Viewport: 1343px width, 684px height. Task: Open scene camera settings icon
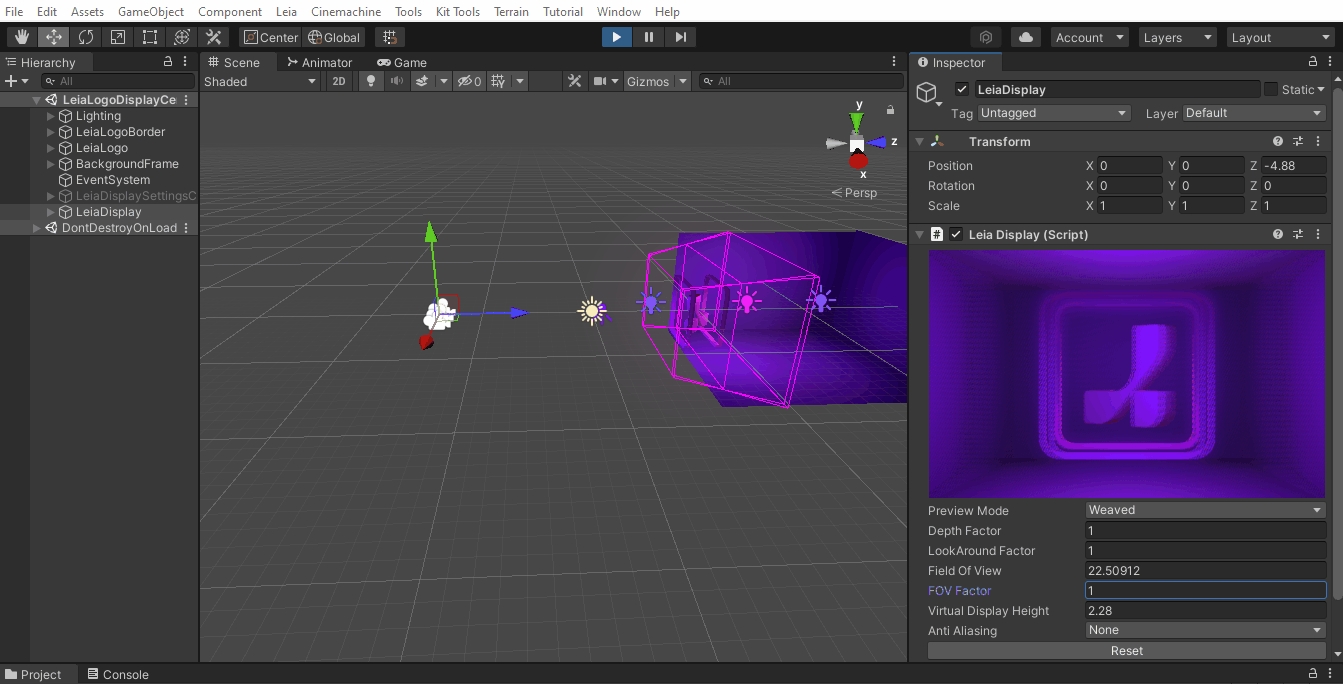point(600,81)
